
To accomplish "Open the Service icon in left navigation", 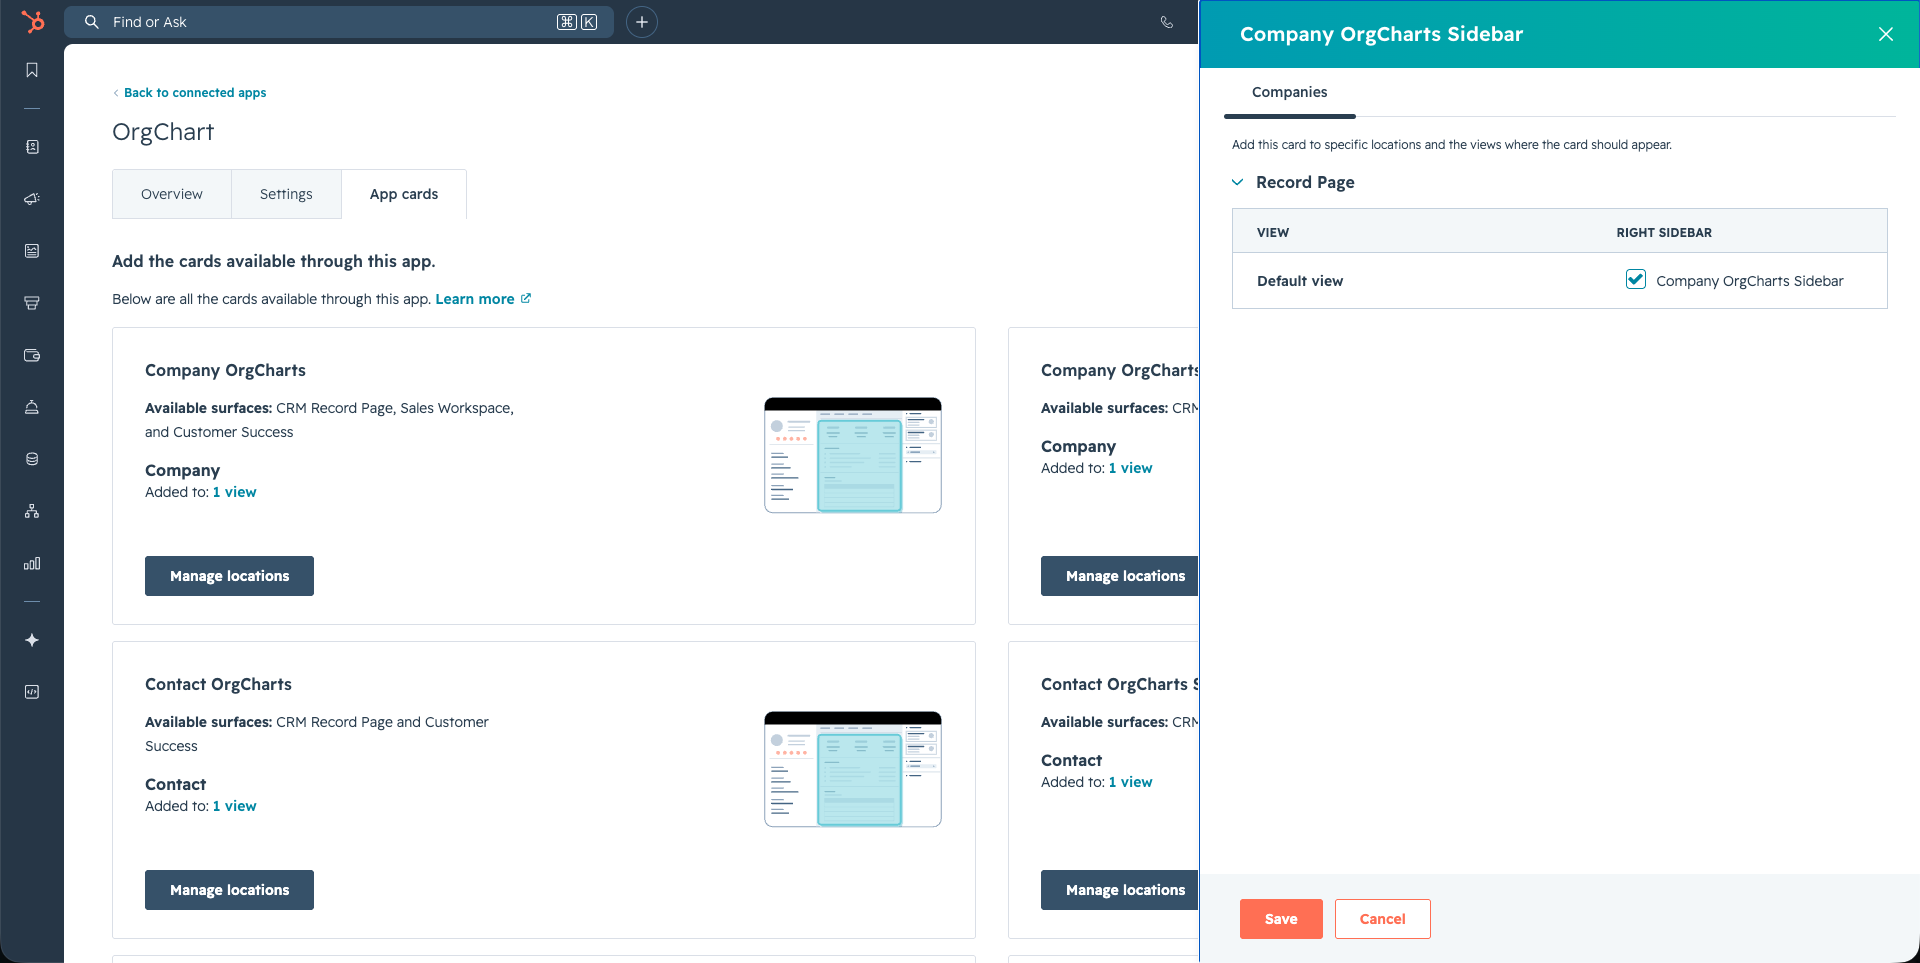I will pyautogui.click(x=32, y=407).
